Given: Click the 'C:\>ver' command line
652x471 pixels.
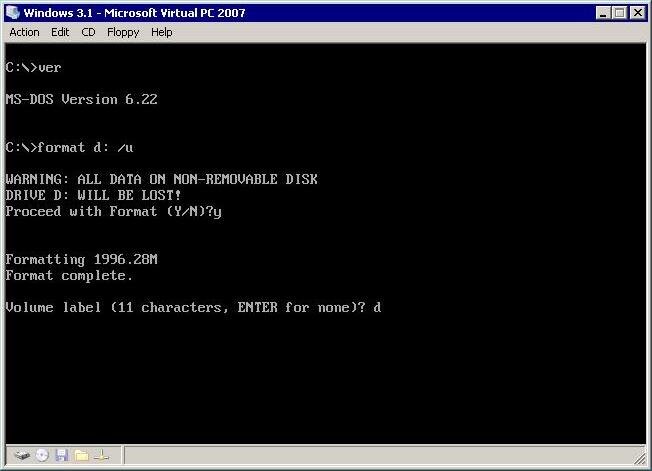Looking at the screenshot, I should coord(33,67).
